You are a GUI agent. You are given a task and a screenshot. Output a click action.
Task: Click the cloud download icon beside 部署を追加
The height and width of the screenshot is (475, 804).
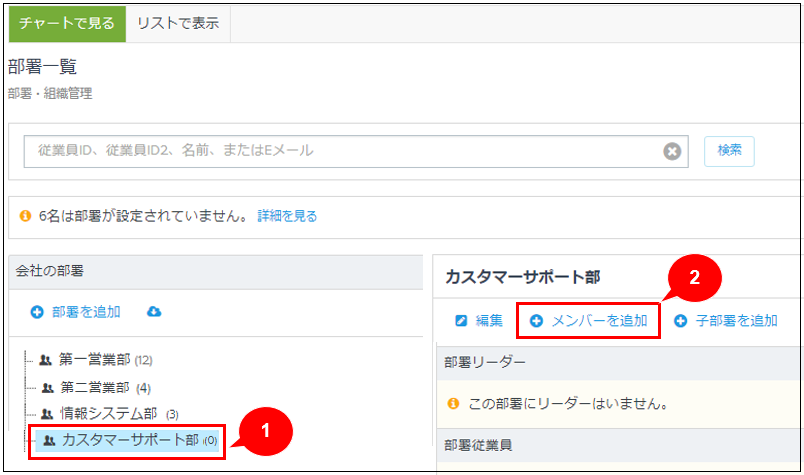point(154,312)
